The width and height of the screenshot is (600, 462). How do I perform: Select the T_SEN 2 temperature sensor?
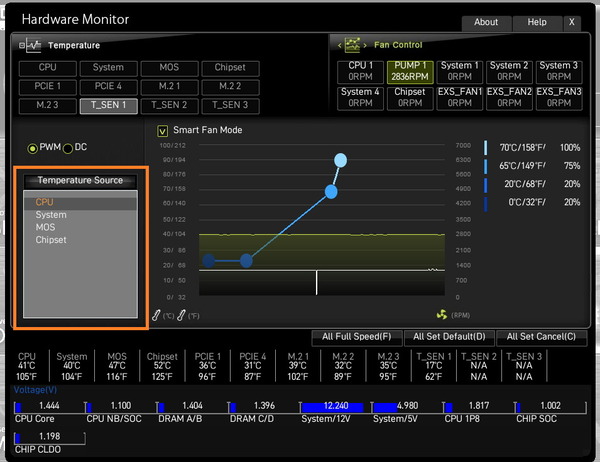tap(168, 104)
